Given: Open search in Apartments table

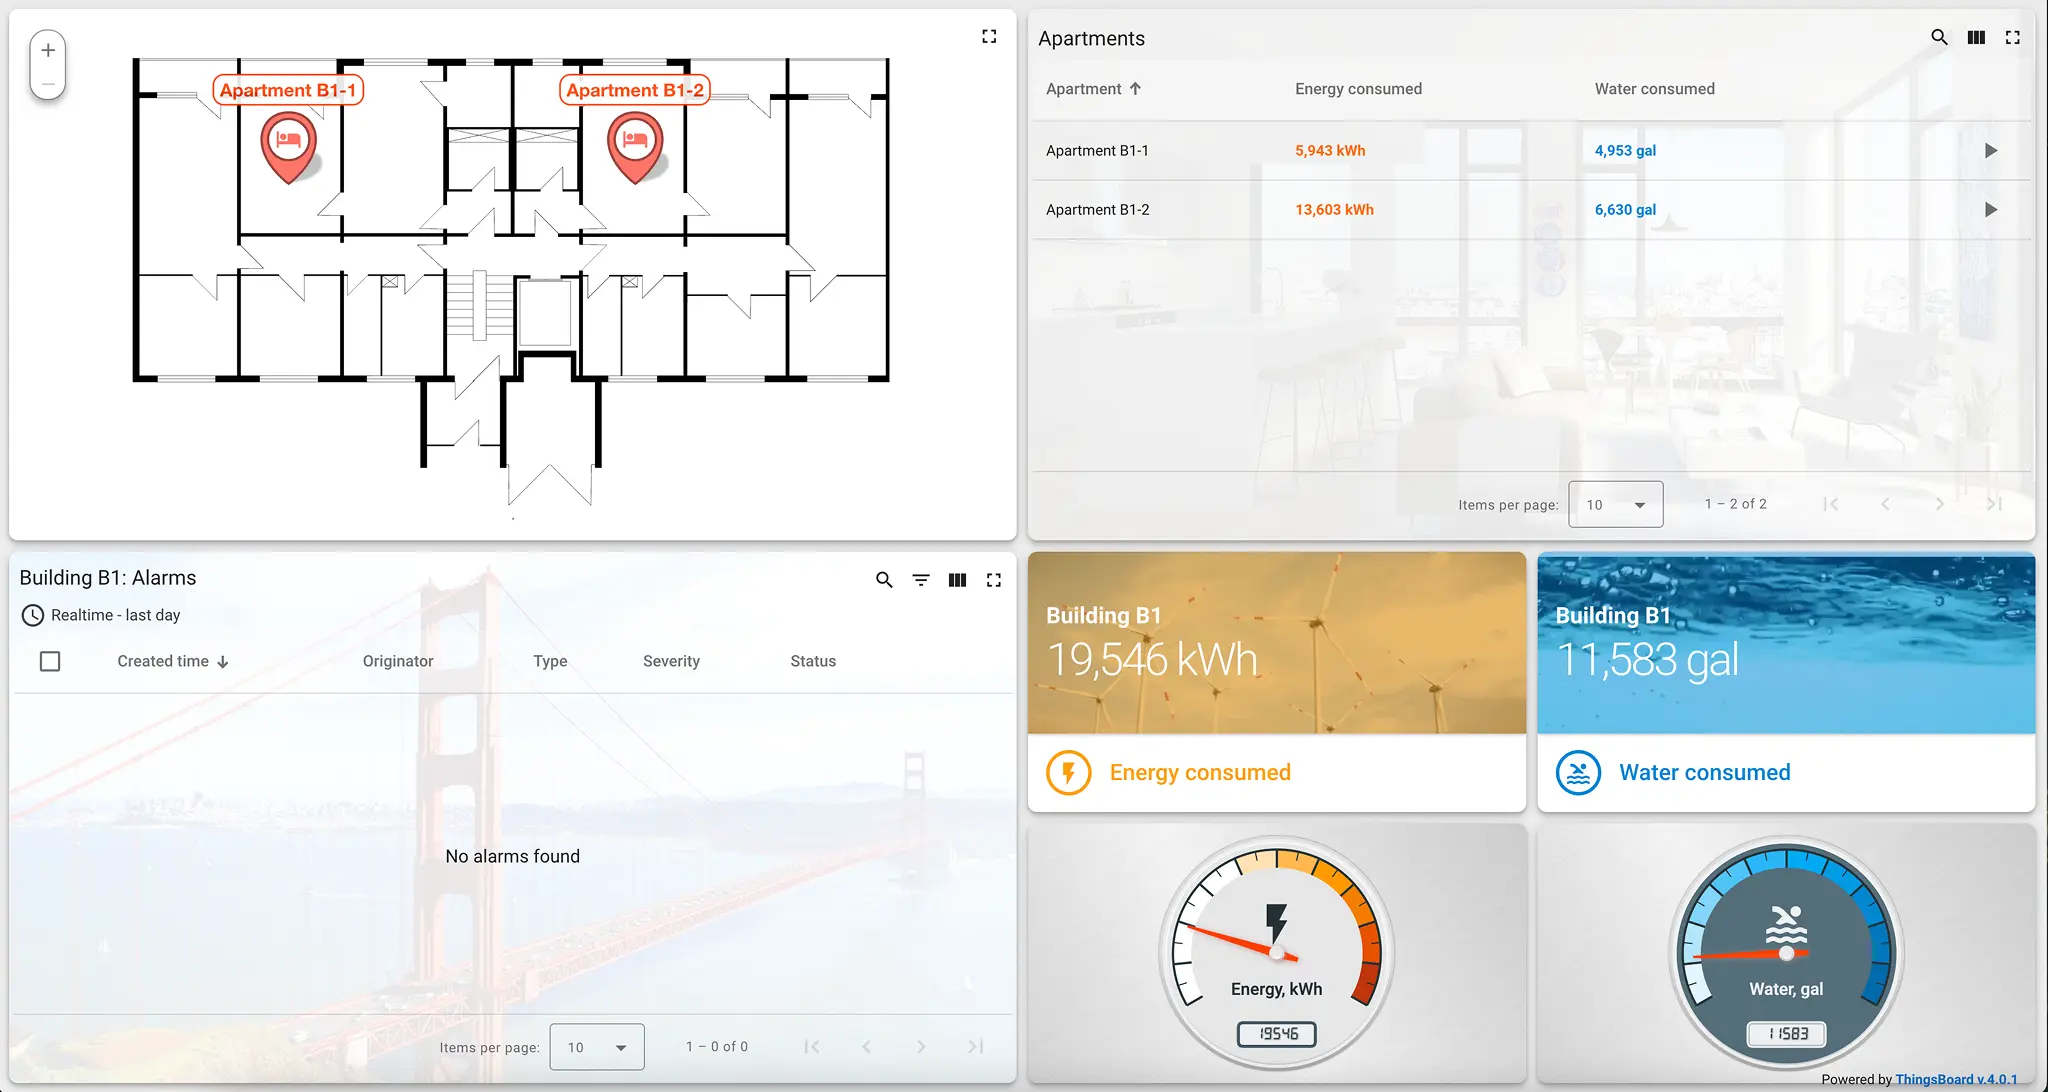Looking at the screenshot, I should click(1939, 38).
